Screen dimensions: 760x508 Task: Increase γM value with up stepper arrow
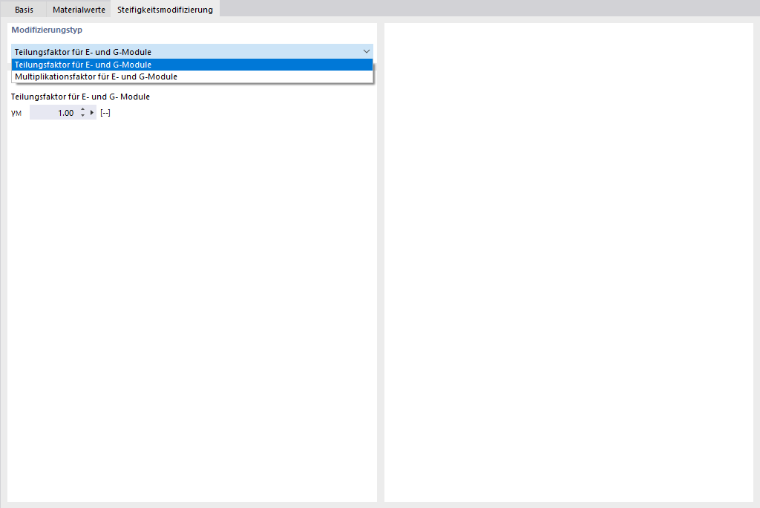tap(83, 110)
